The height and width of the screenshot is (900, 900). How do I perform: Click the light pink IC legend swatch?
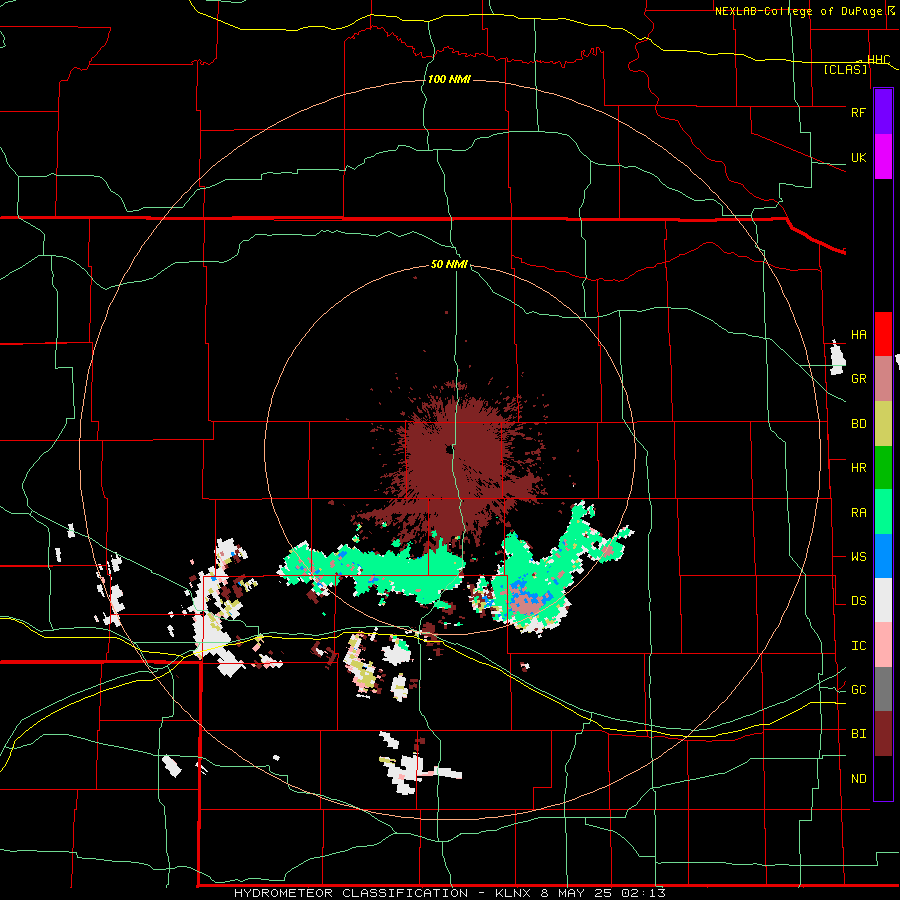pos(883,645)
